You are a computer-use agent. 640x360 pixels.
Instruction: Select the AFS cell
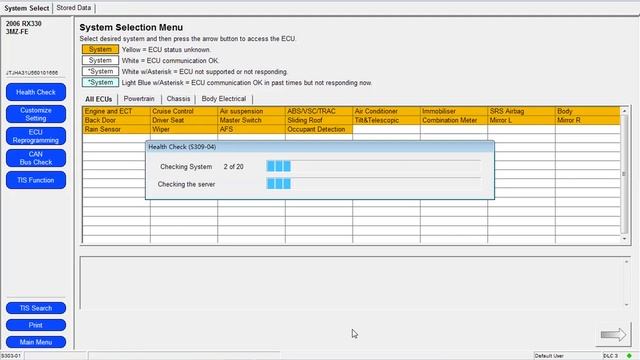(251, 129)
